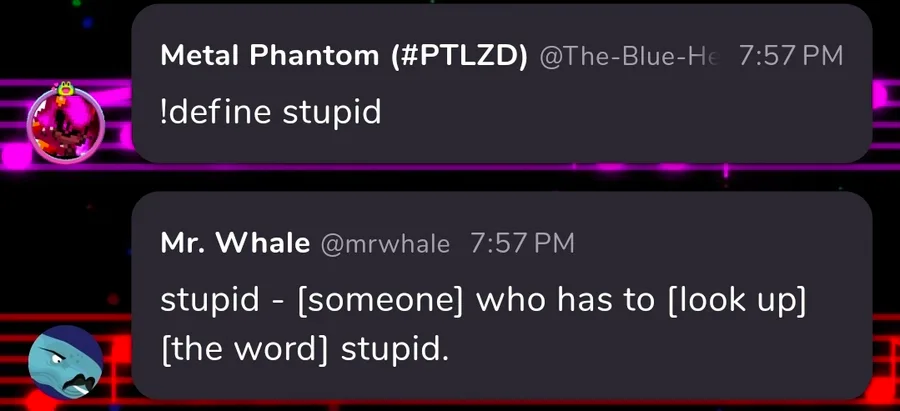Click the word 'stupid' starting Mr. Whale's reply

[210, 301]
